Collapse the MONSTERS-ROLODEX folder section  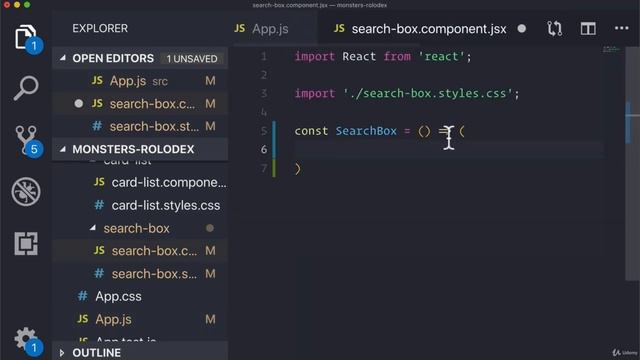pos(62,149)
